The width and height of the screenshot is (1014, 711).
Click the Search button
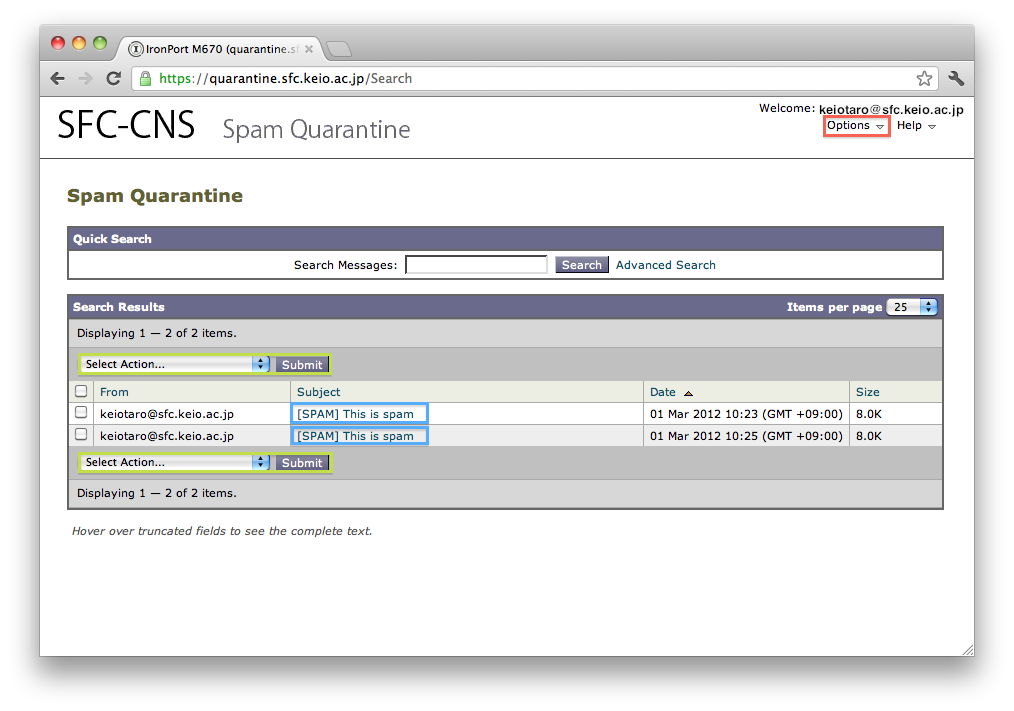(x=581, y=265)
